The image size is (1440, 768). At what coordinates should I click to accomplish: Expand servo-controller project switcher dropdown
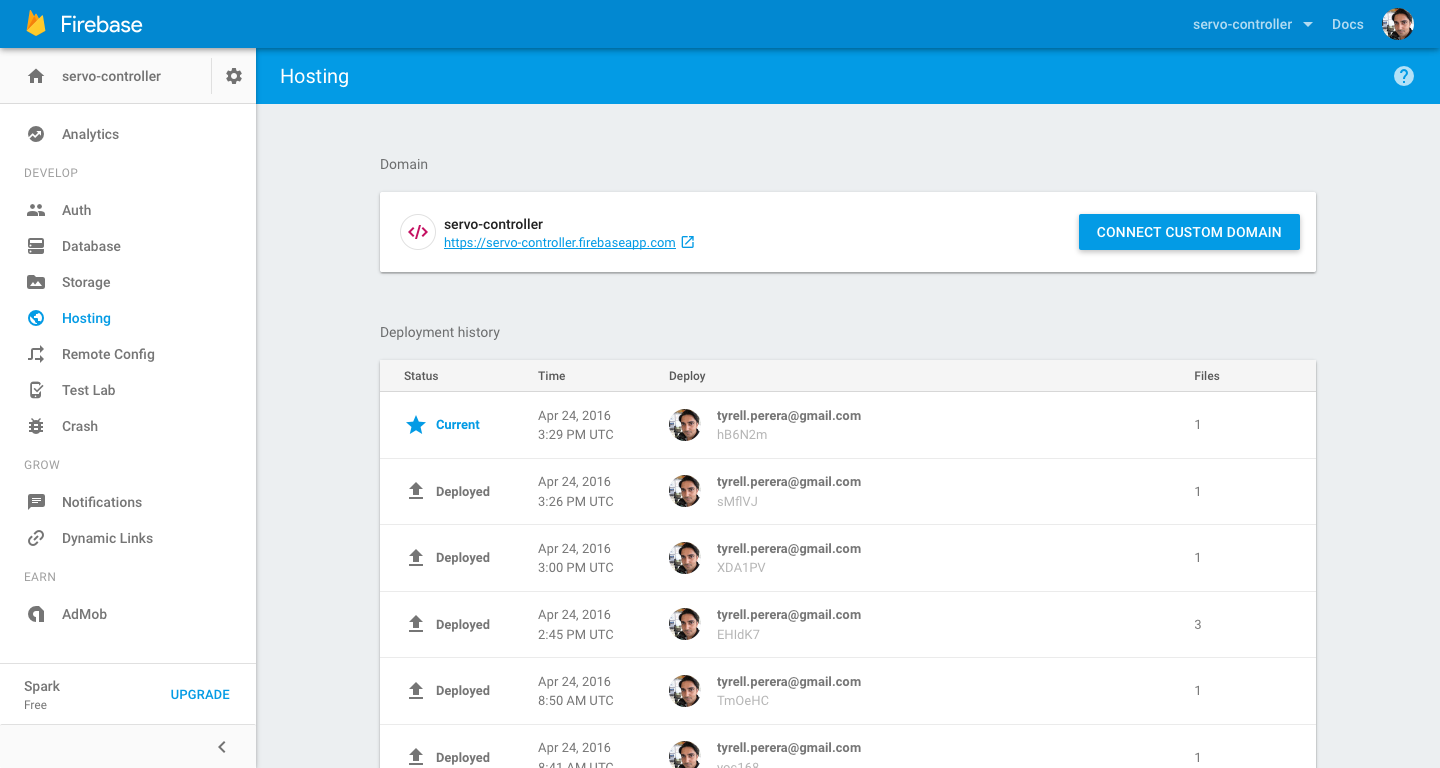1253,24
